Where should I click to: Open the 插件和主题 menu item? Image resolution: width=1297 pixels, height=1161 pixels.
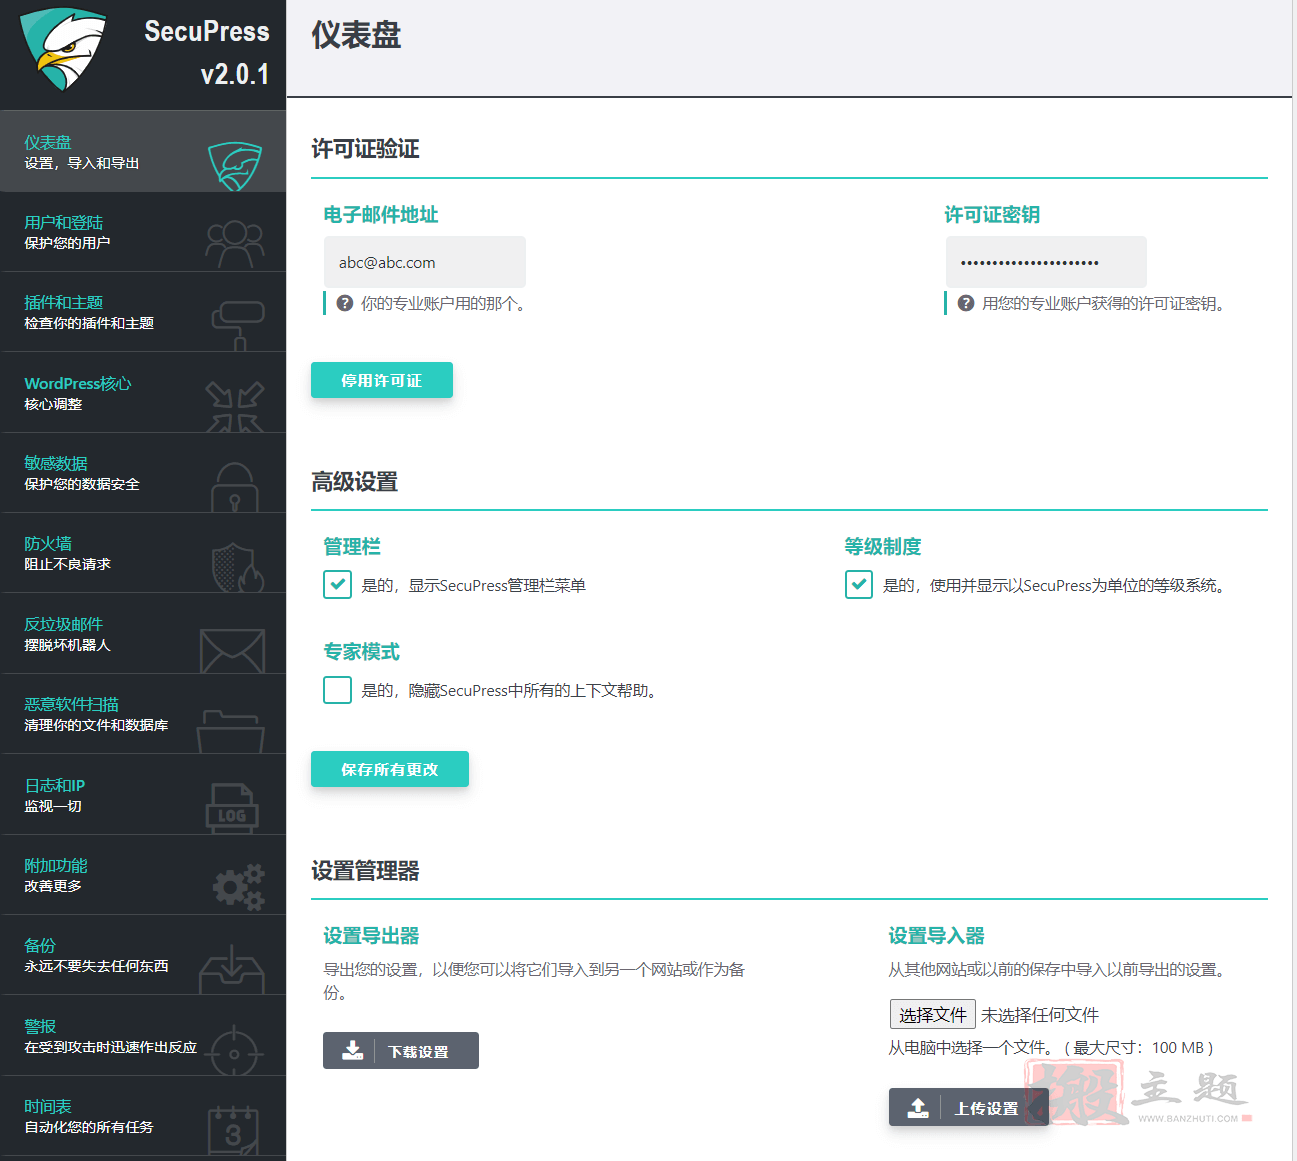pyautogui.click(x=143, y=312)
